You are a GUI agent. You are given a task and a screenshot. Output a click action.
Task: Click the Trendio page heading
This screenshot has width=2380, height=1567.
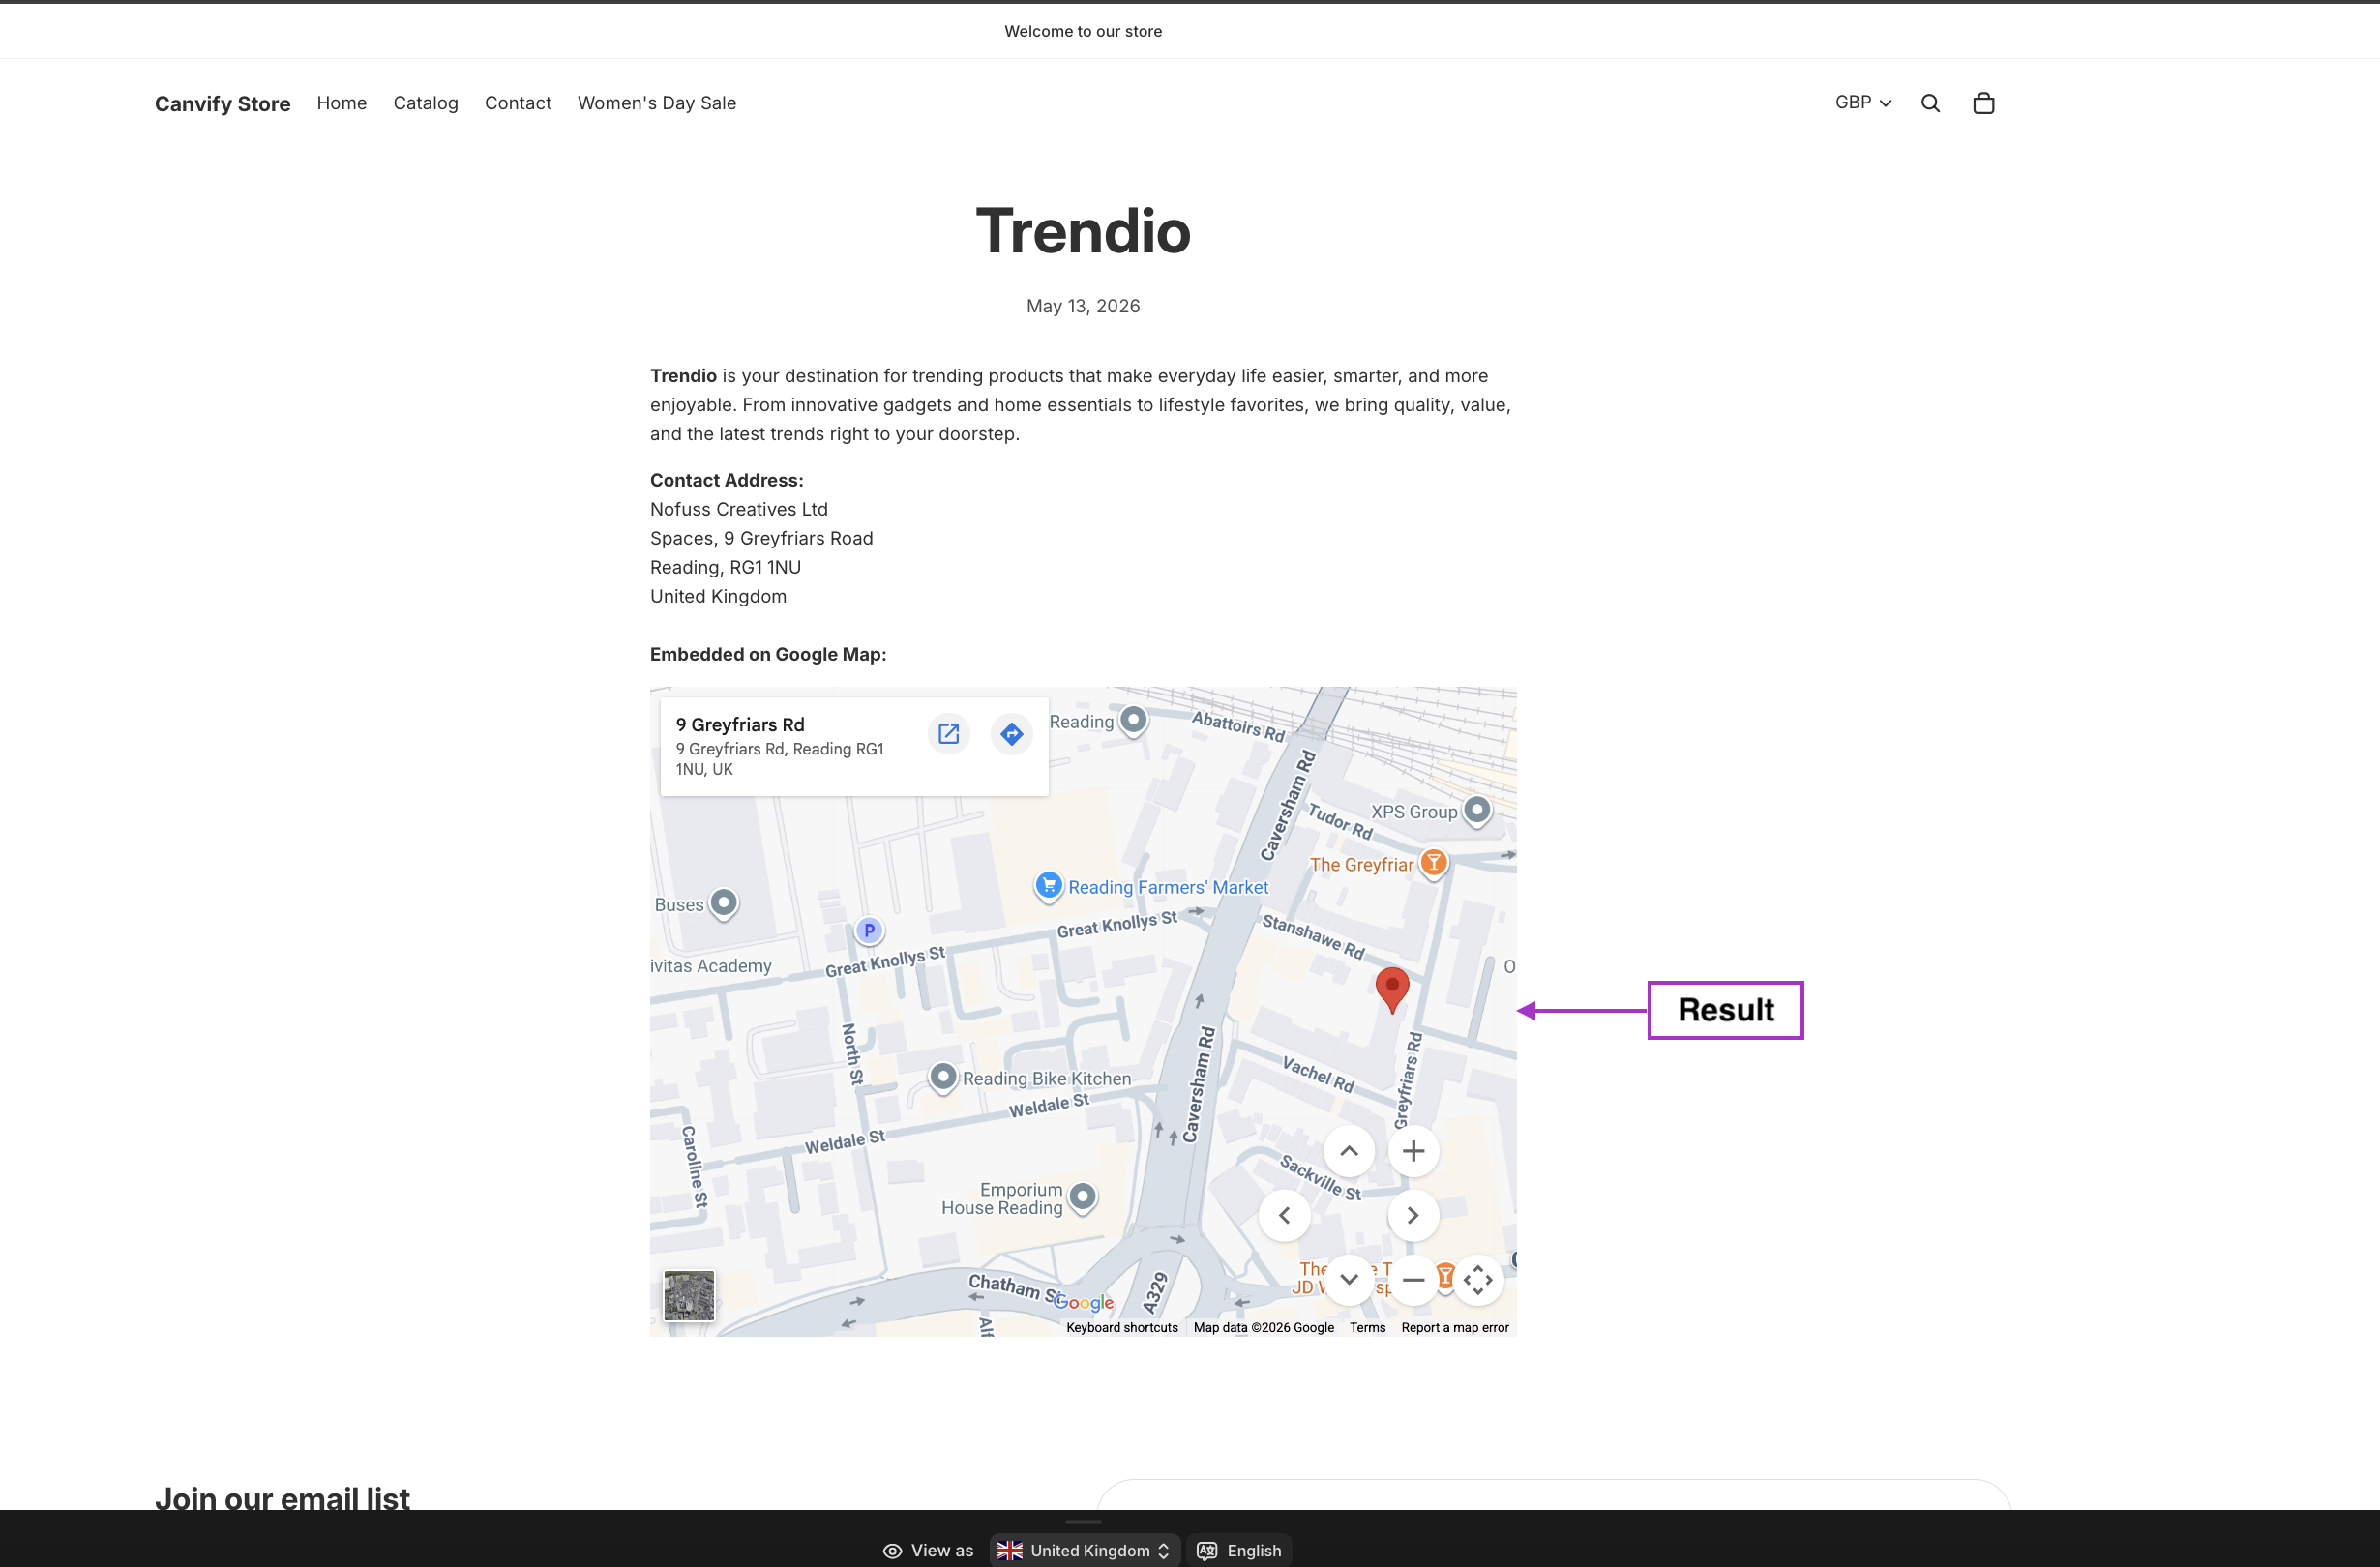(x=1083, y=231)
